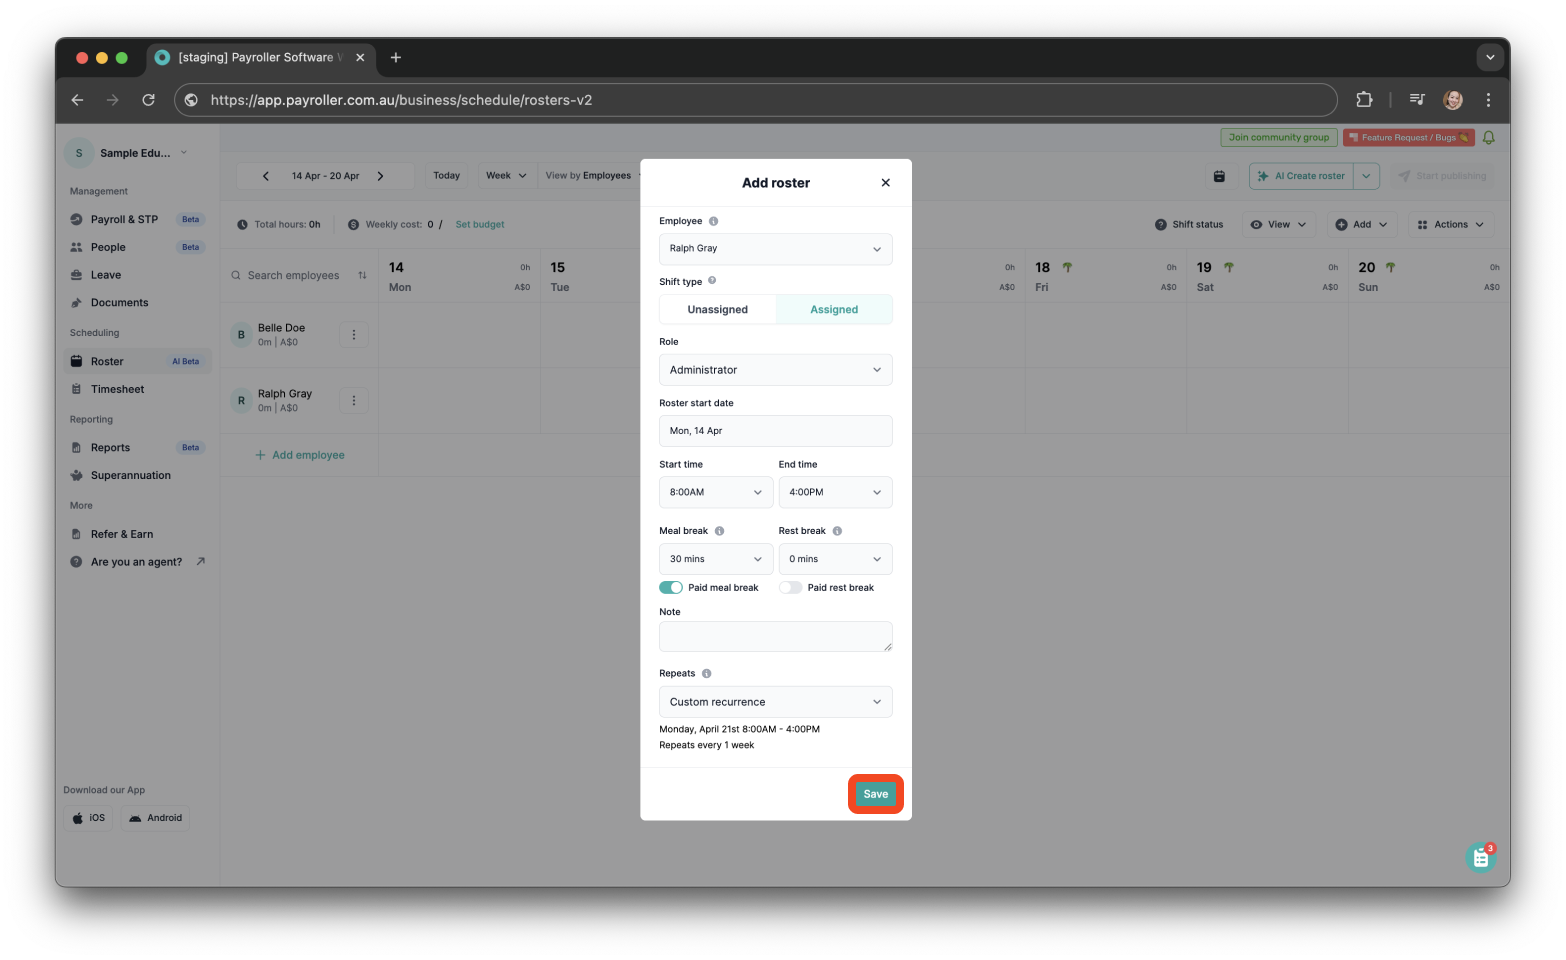Switch the schedule view to Assigned tab
The image size is (1566, 960).
point(834,309)
